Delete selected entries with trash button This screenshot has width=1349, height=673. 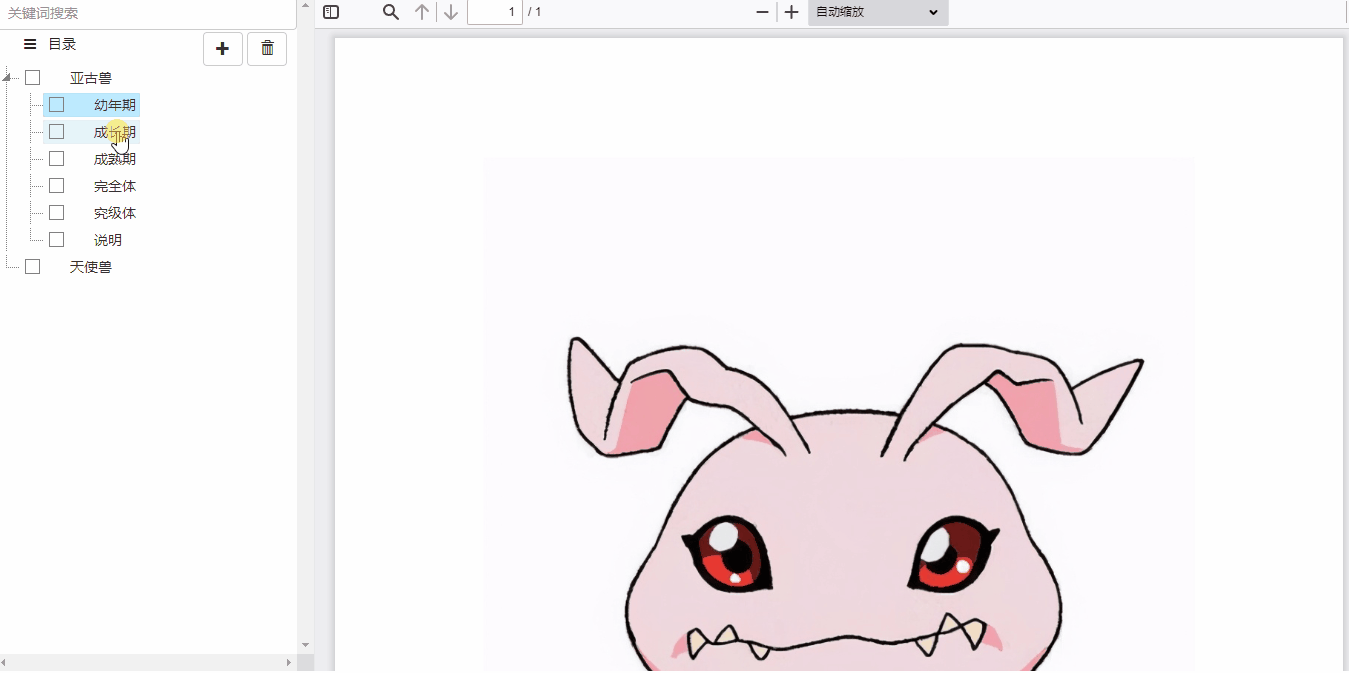click(x=267, y=48)
